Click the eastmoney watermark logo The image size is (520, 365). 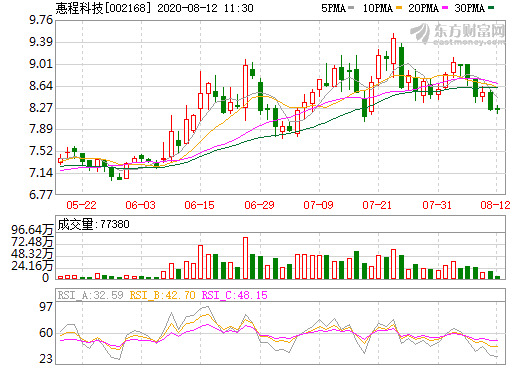(x=457, y=34)
